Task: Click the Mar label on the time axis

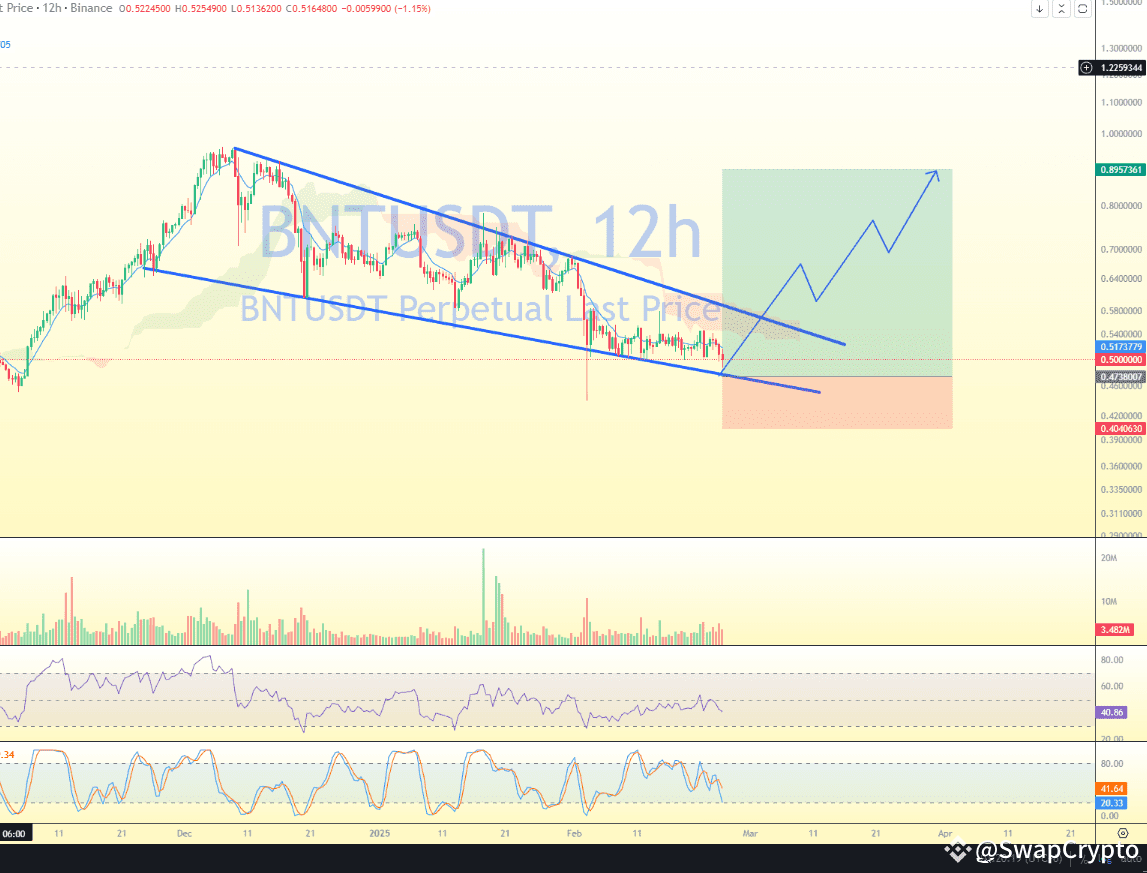Action: tap(749, 832)
